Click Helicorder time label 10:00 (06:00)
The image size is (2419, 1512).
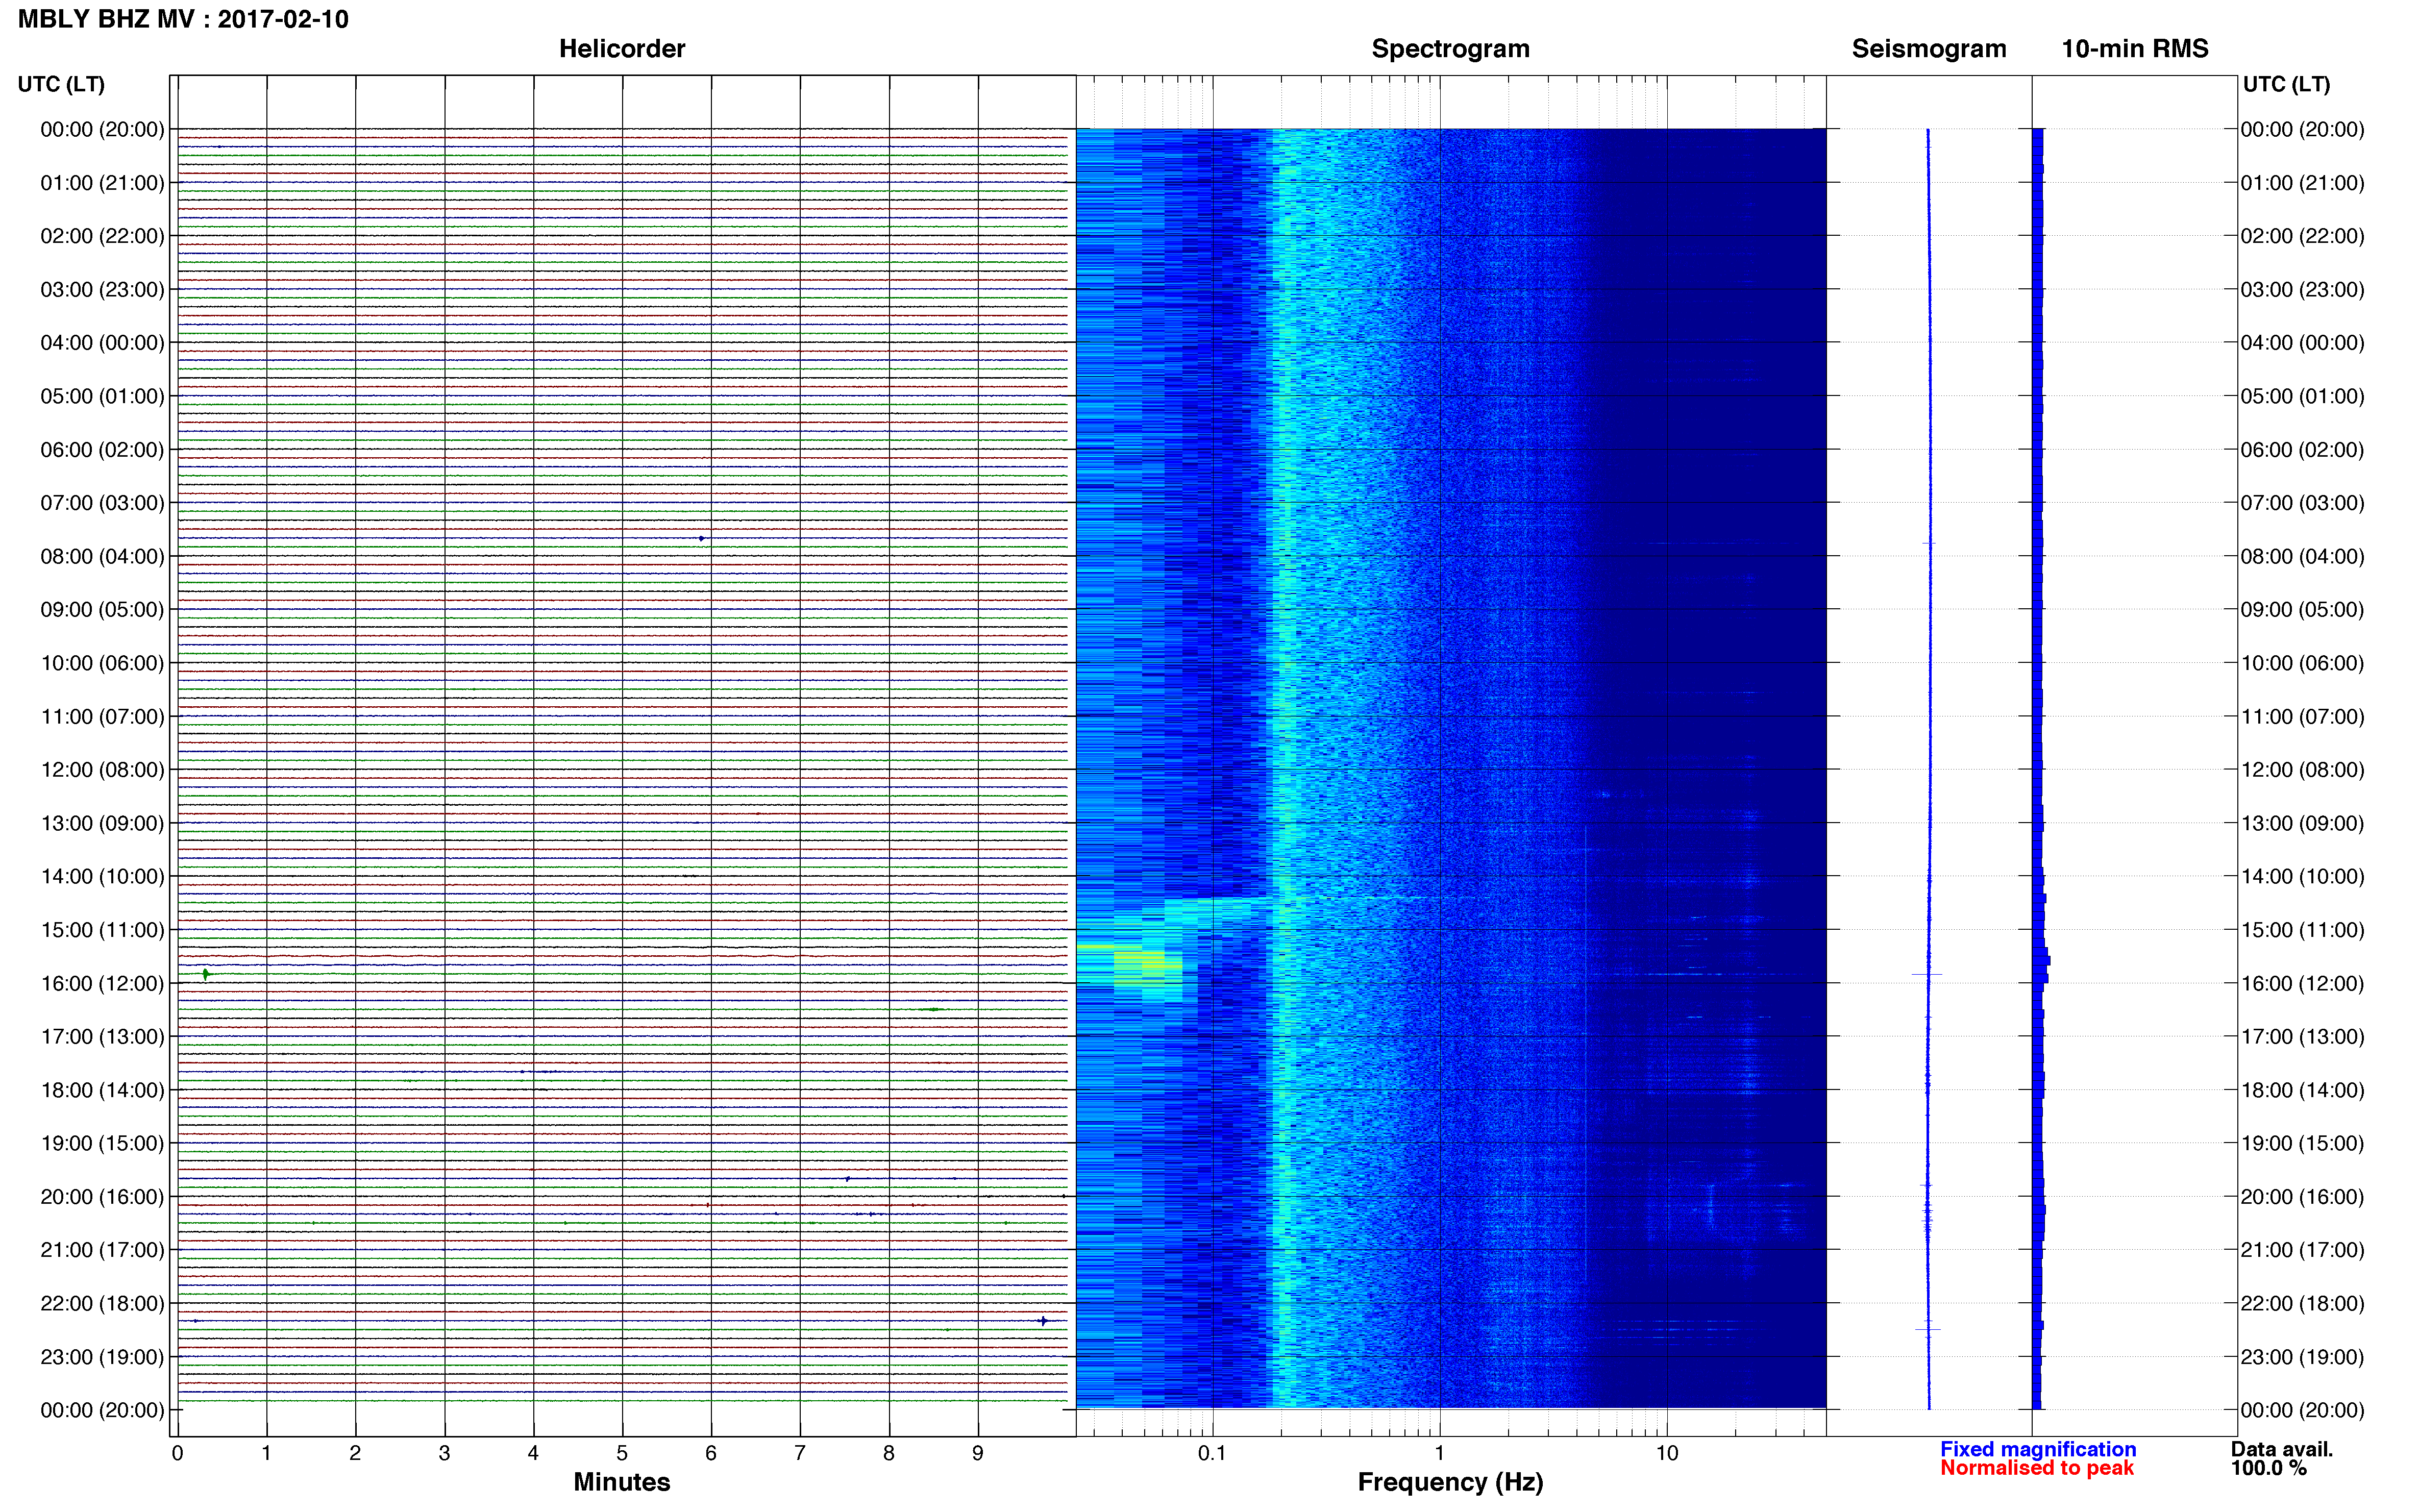(x=102, y=664)
